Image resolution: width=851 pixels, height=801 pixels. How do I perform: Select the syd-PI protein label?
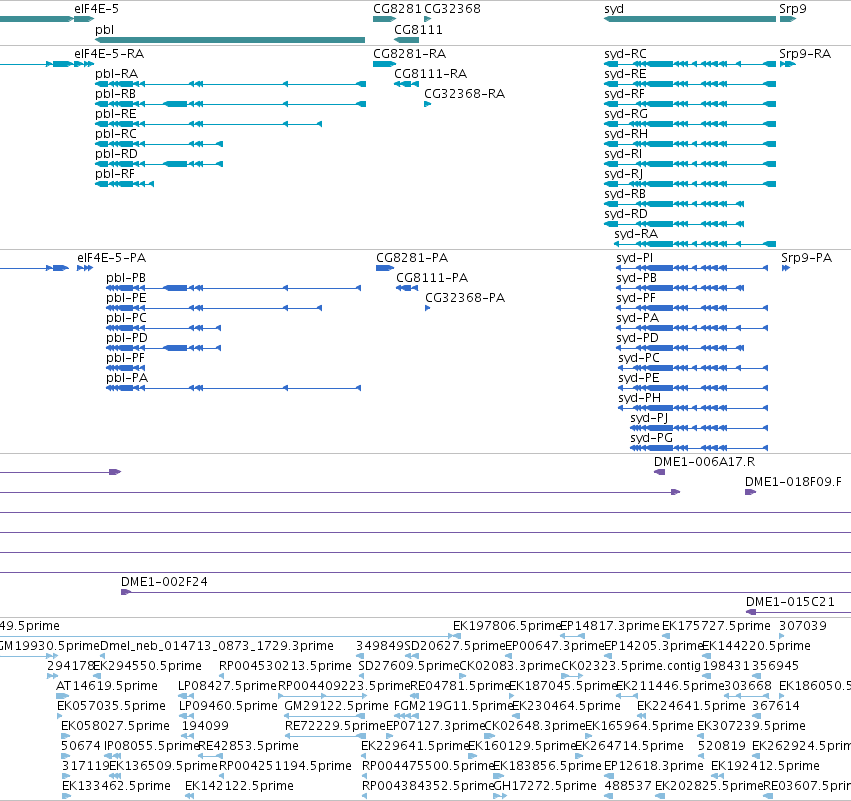click(634, 258)
